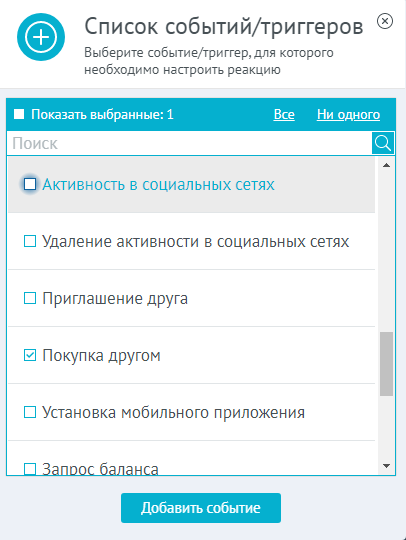Select 'Установка мобильного приложения' list item text
Image resolution: width=406 pixels, height=540 pixels.
[x=174, y=412]
